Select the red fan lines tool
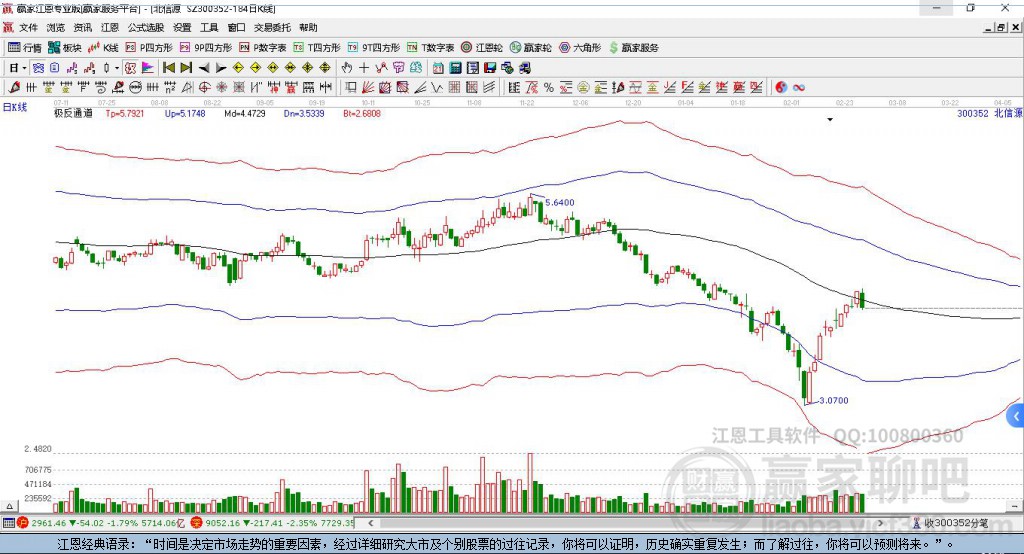The image size is (1024, 554). 368,88
